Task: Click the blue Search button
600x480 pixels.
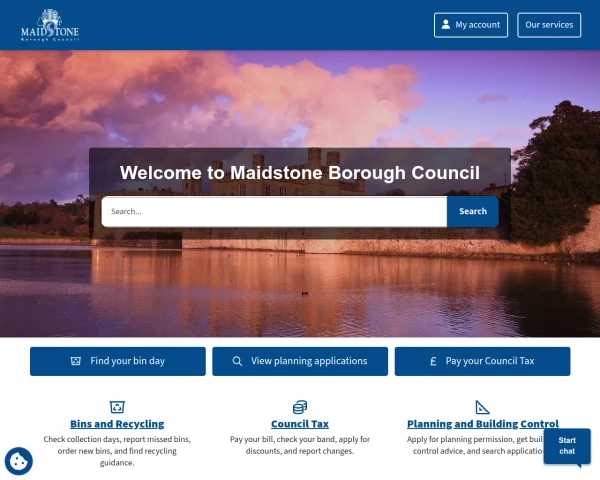Action: click(x=473, y=211)
